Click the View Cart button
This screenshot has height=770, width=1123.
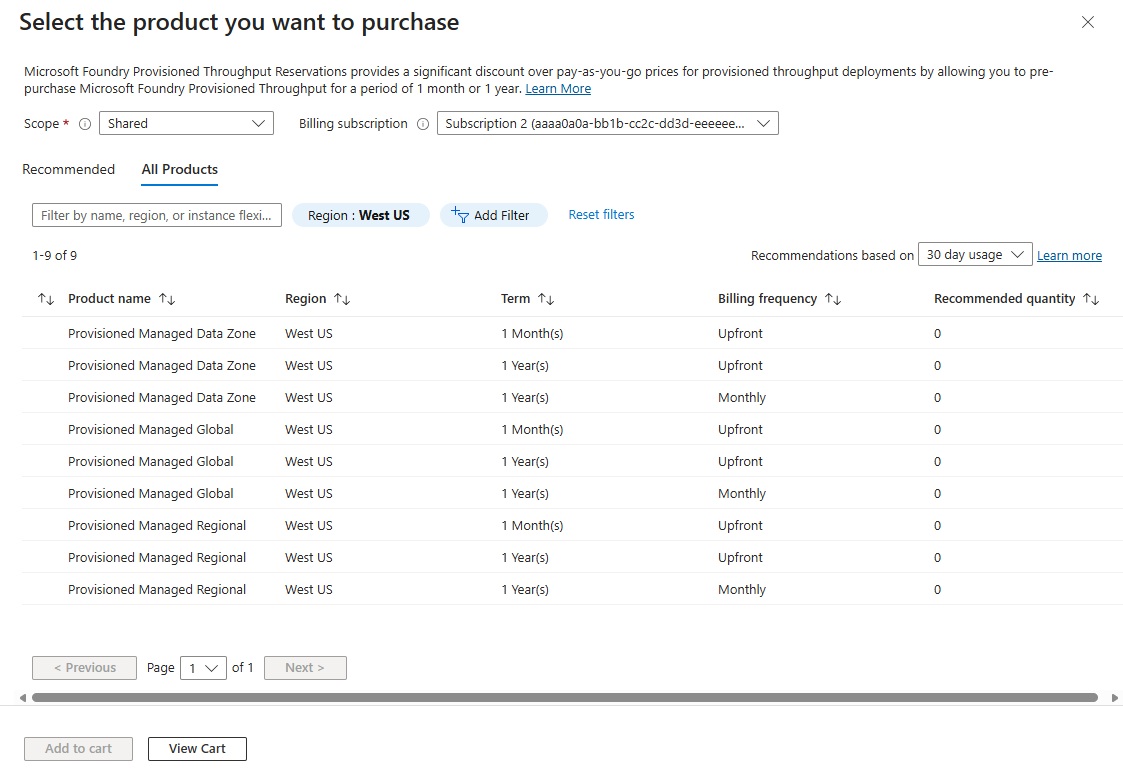(197, 749)
